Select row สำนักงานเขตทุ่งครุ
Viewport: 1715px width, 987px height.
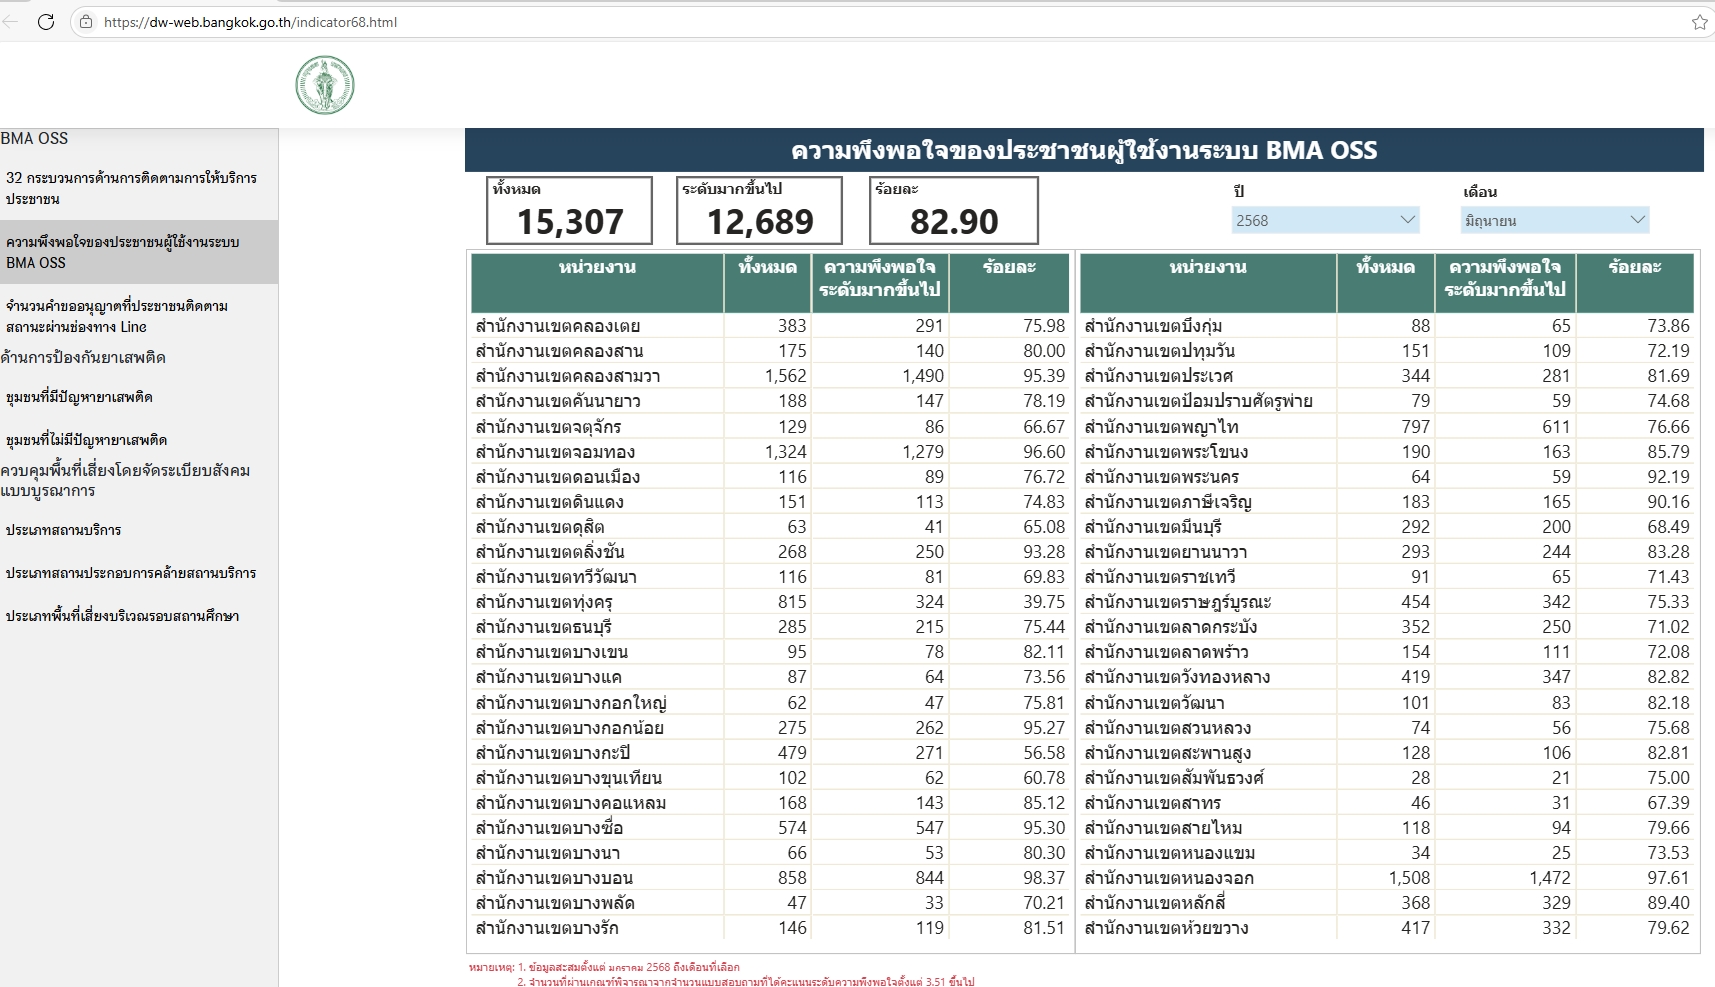click(x=770, y=602)
